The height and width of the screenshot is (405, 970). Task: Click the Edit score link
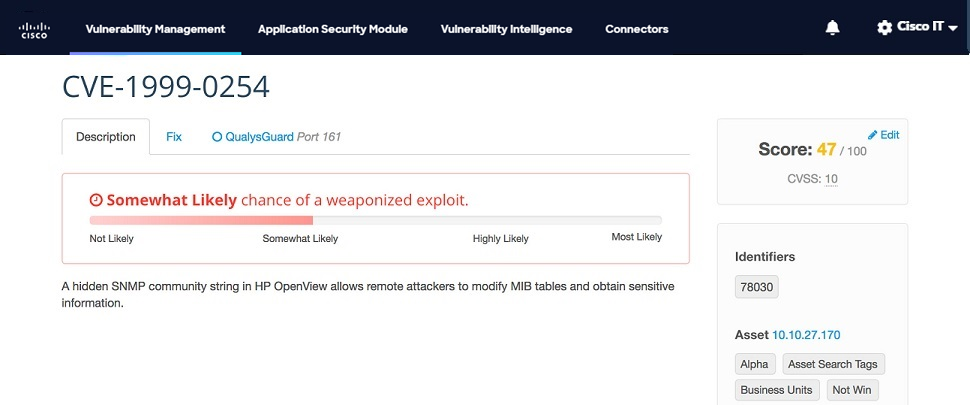884,135
